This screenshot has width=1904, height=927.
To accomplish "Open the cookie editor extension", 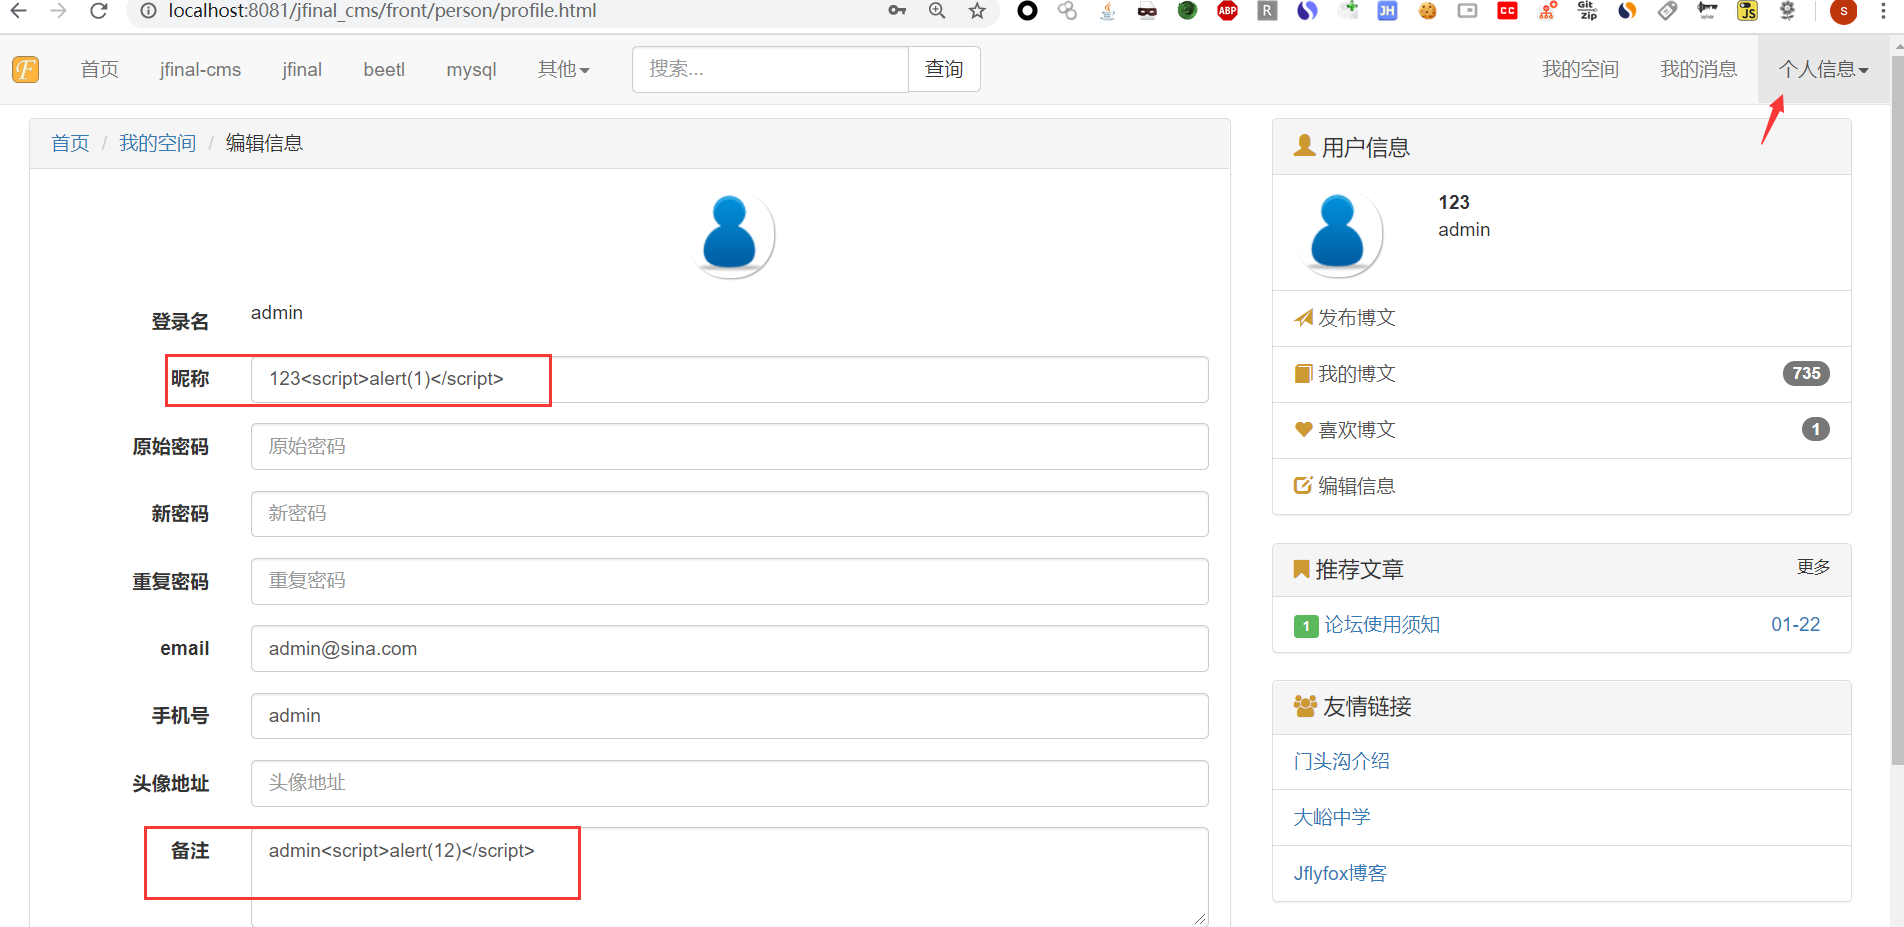I will coord(1427,11).
